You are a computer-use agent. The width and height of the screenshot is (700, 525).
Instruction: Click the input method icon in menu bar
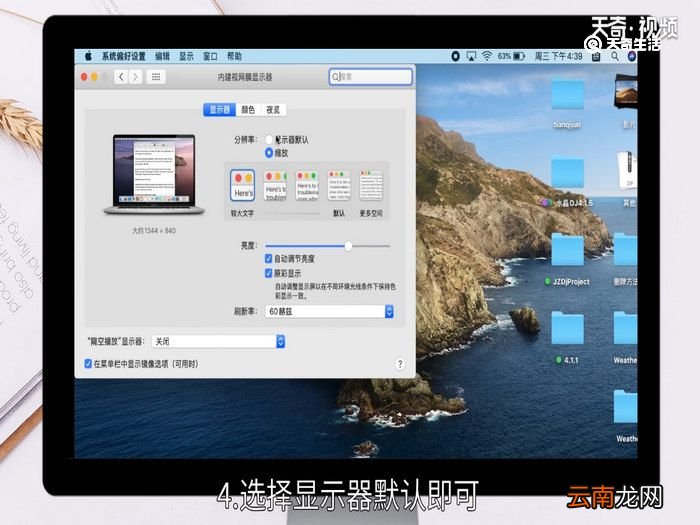click(x=596, y=56)
